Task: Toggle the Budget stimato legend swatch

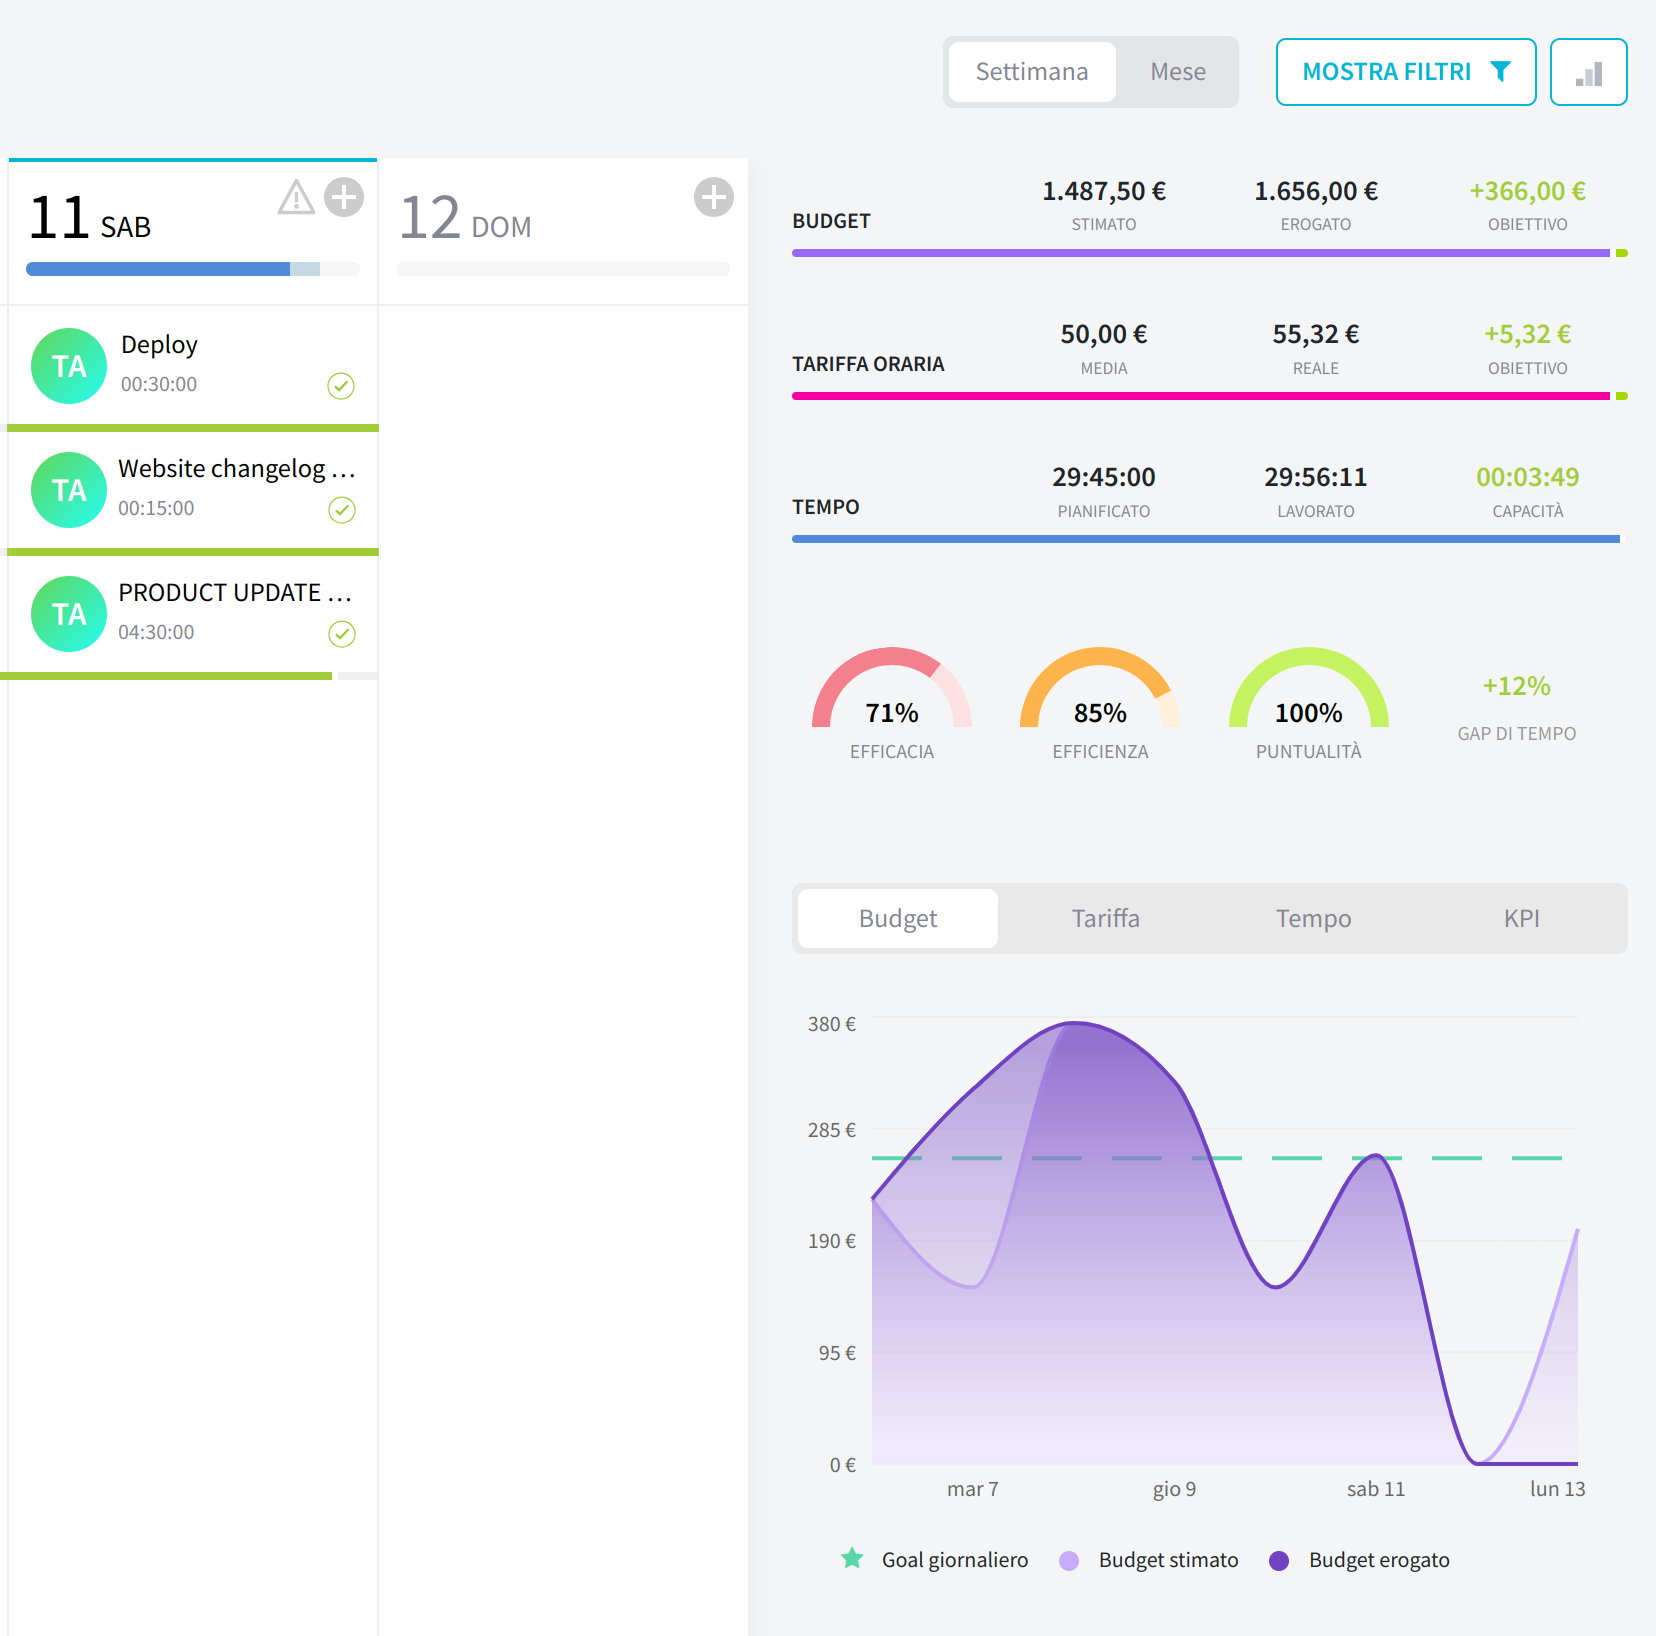Action: (1069, 1561)
